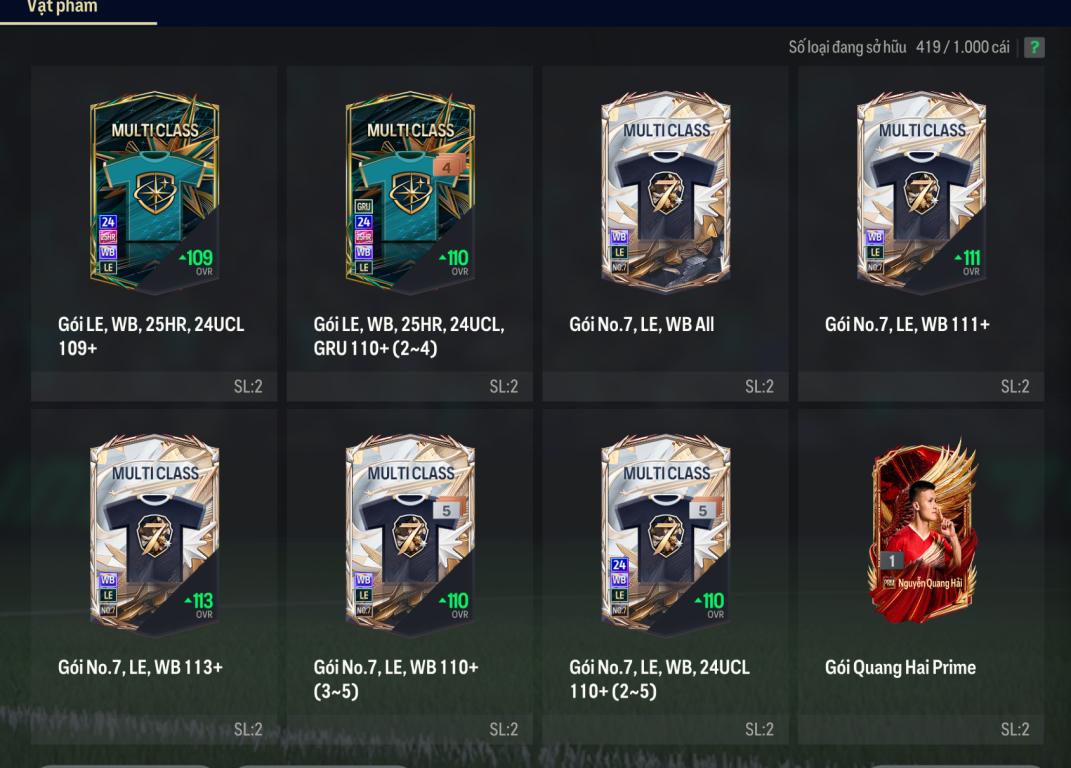Click the green question mark help icon

coord(1033,47)
